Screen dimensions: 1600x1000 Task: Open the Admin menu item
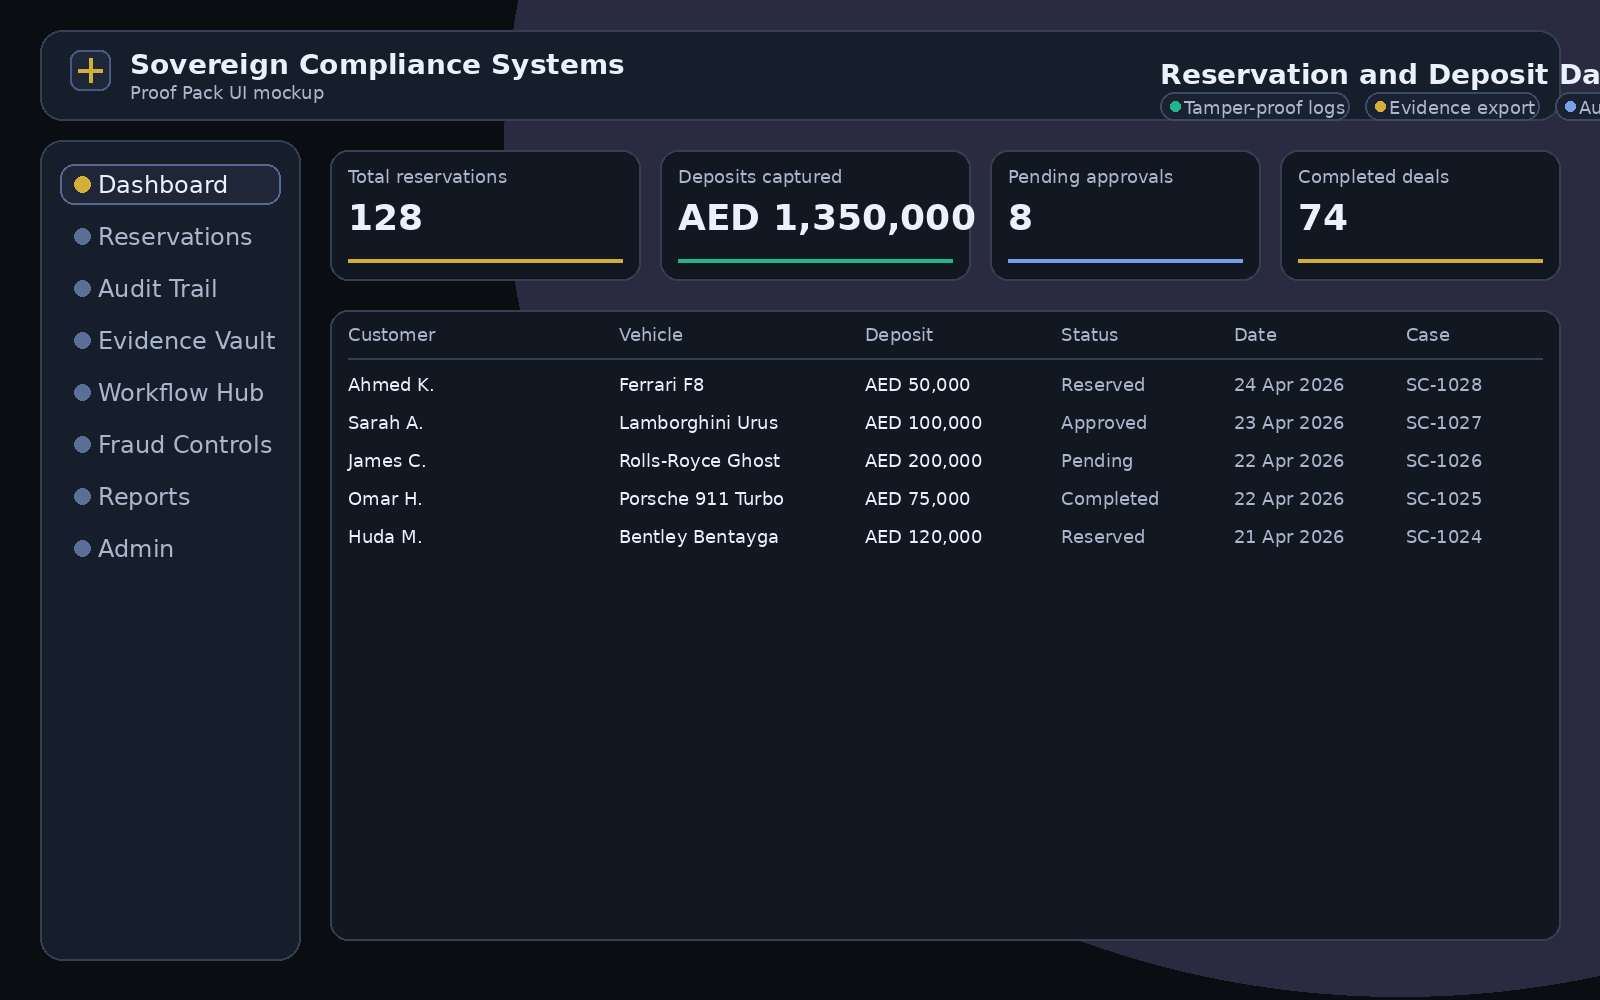pyautogui.click(x=135, y=549)
